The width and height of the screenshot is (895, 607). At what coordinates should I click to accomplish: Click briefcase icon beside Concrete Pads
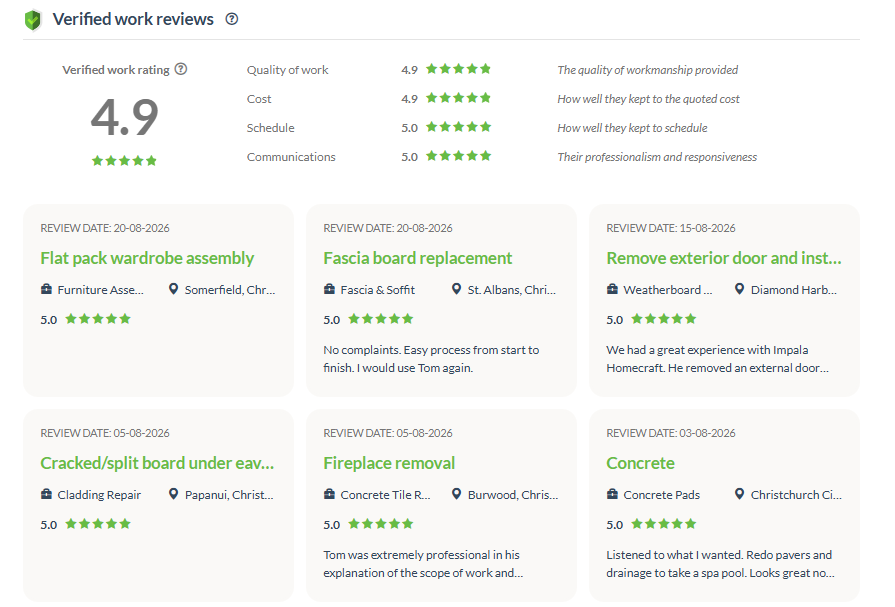pos(612,494)
